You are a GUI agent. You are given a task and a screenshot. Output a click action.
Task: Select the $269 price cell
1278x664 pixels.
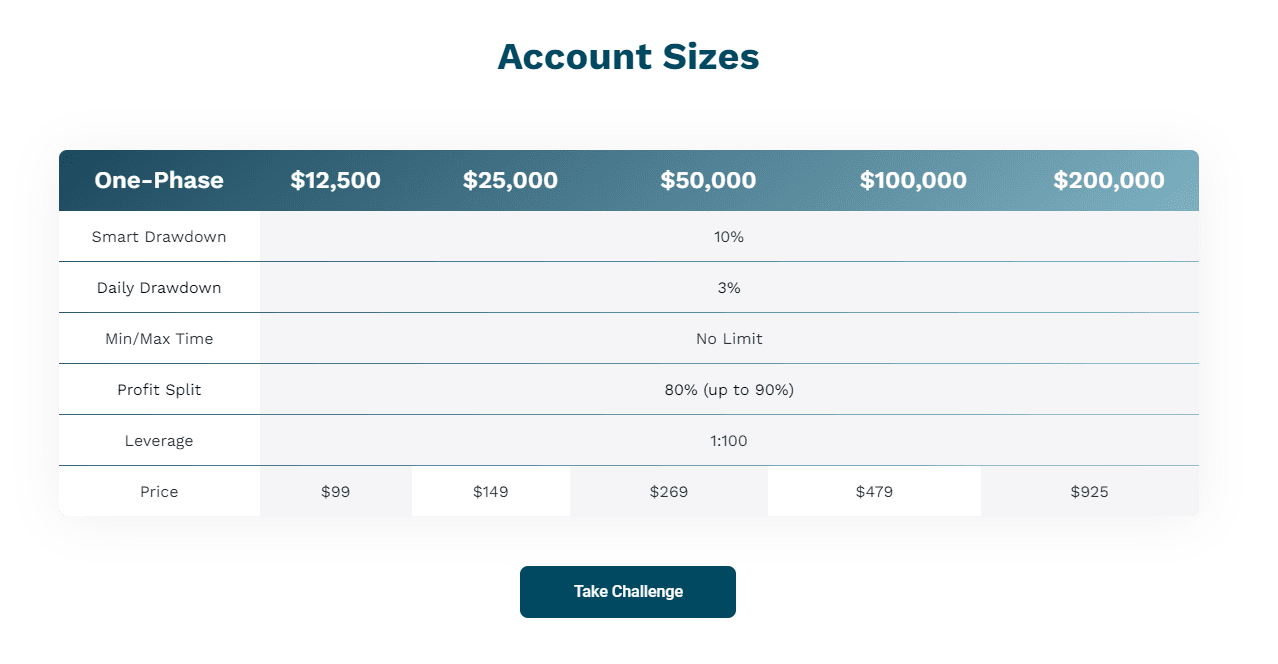coord(669,491)
